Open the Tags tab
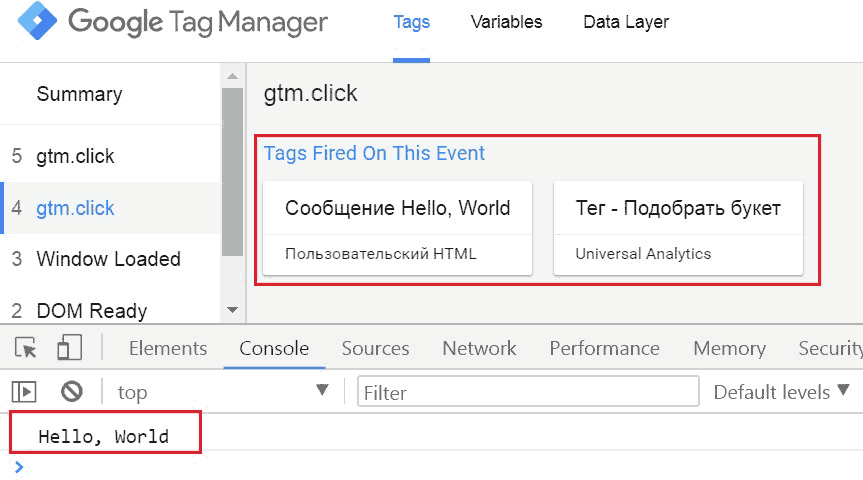The height and width of the screenshot is (480, 863). click(x=411, y=22)
